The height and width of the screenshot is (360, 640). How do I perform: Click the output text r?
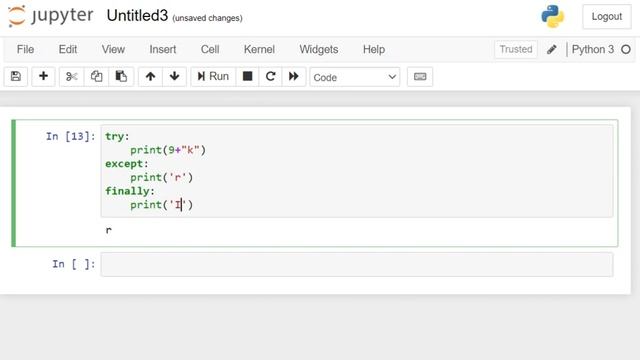point(109,230)
